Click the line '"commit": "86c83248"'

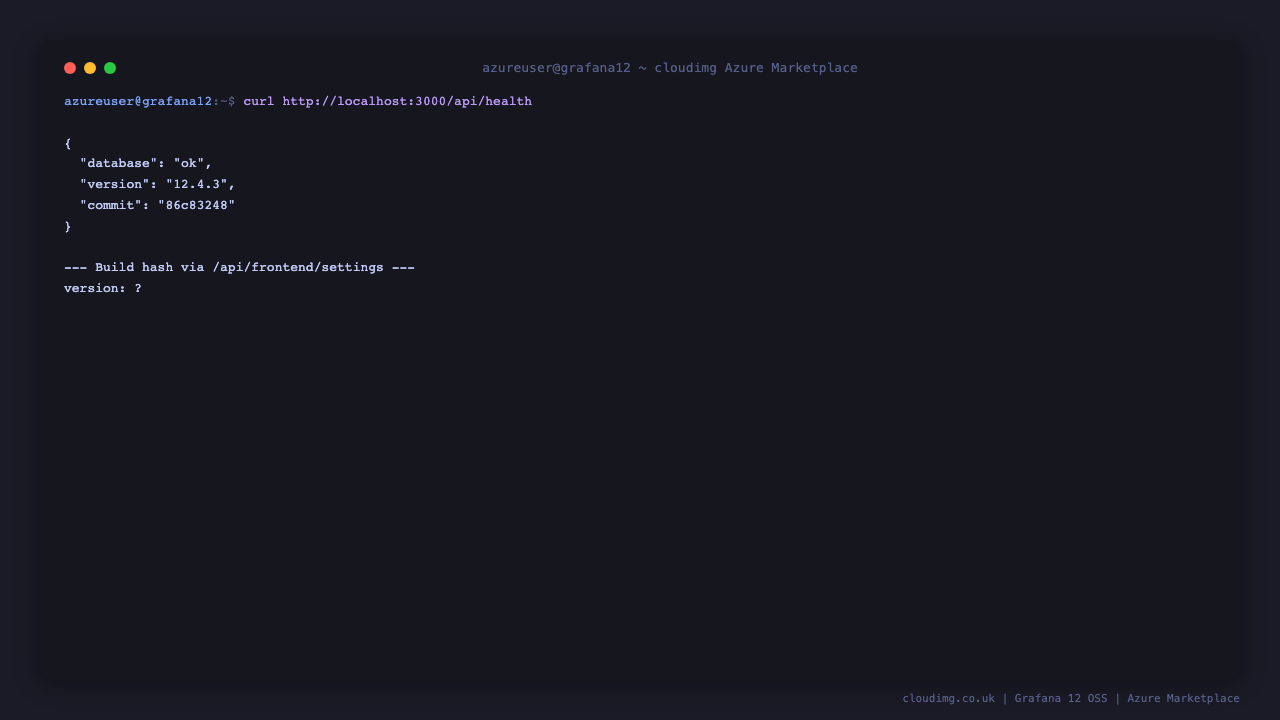point(158,205)
